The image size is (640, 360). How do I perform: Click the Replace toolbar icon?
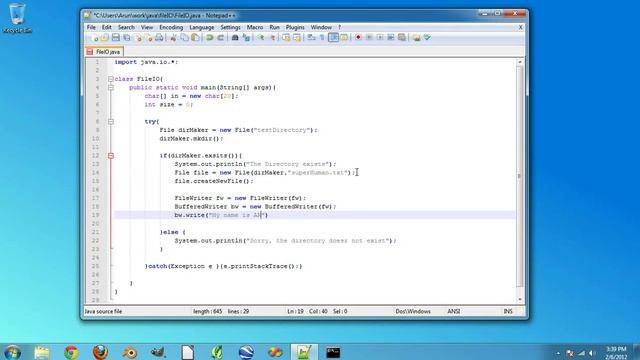246,38
